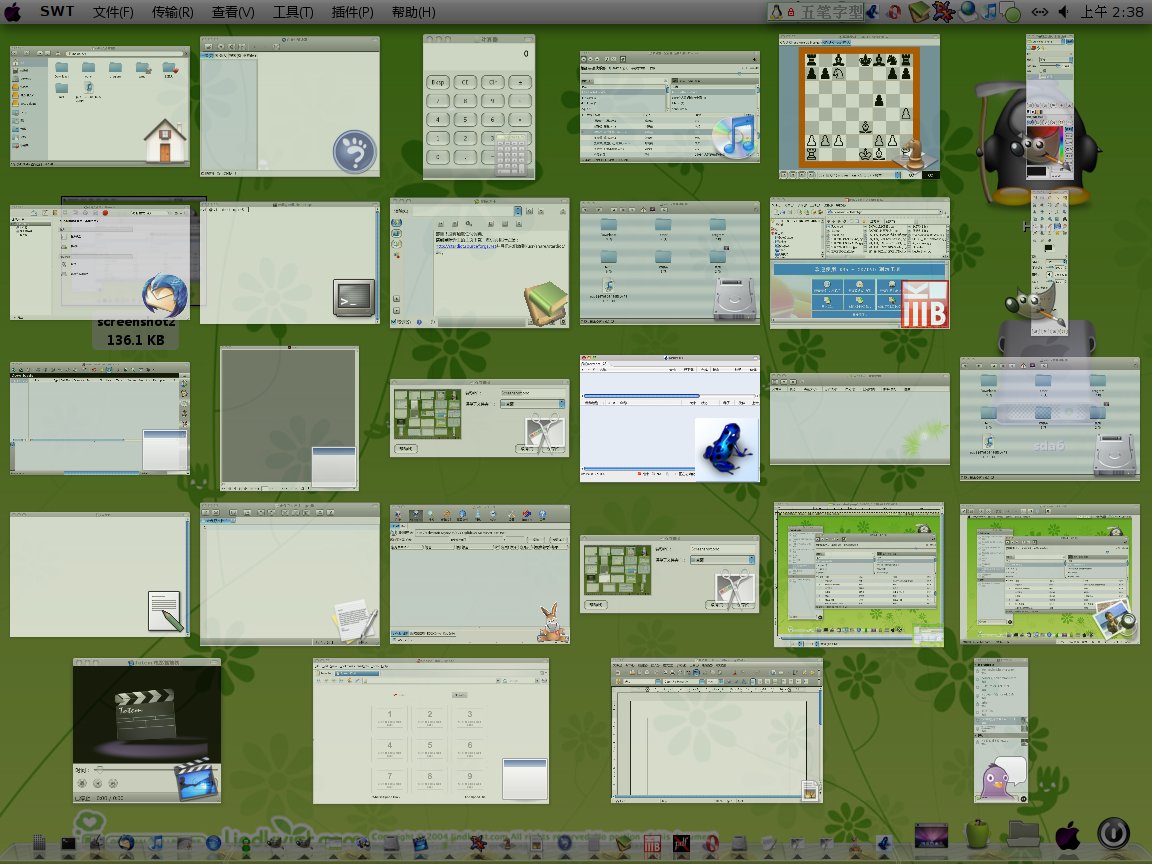Click the globe icon in menu bar tray

968,10
